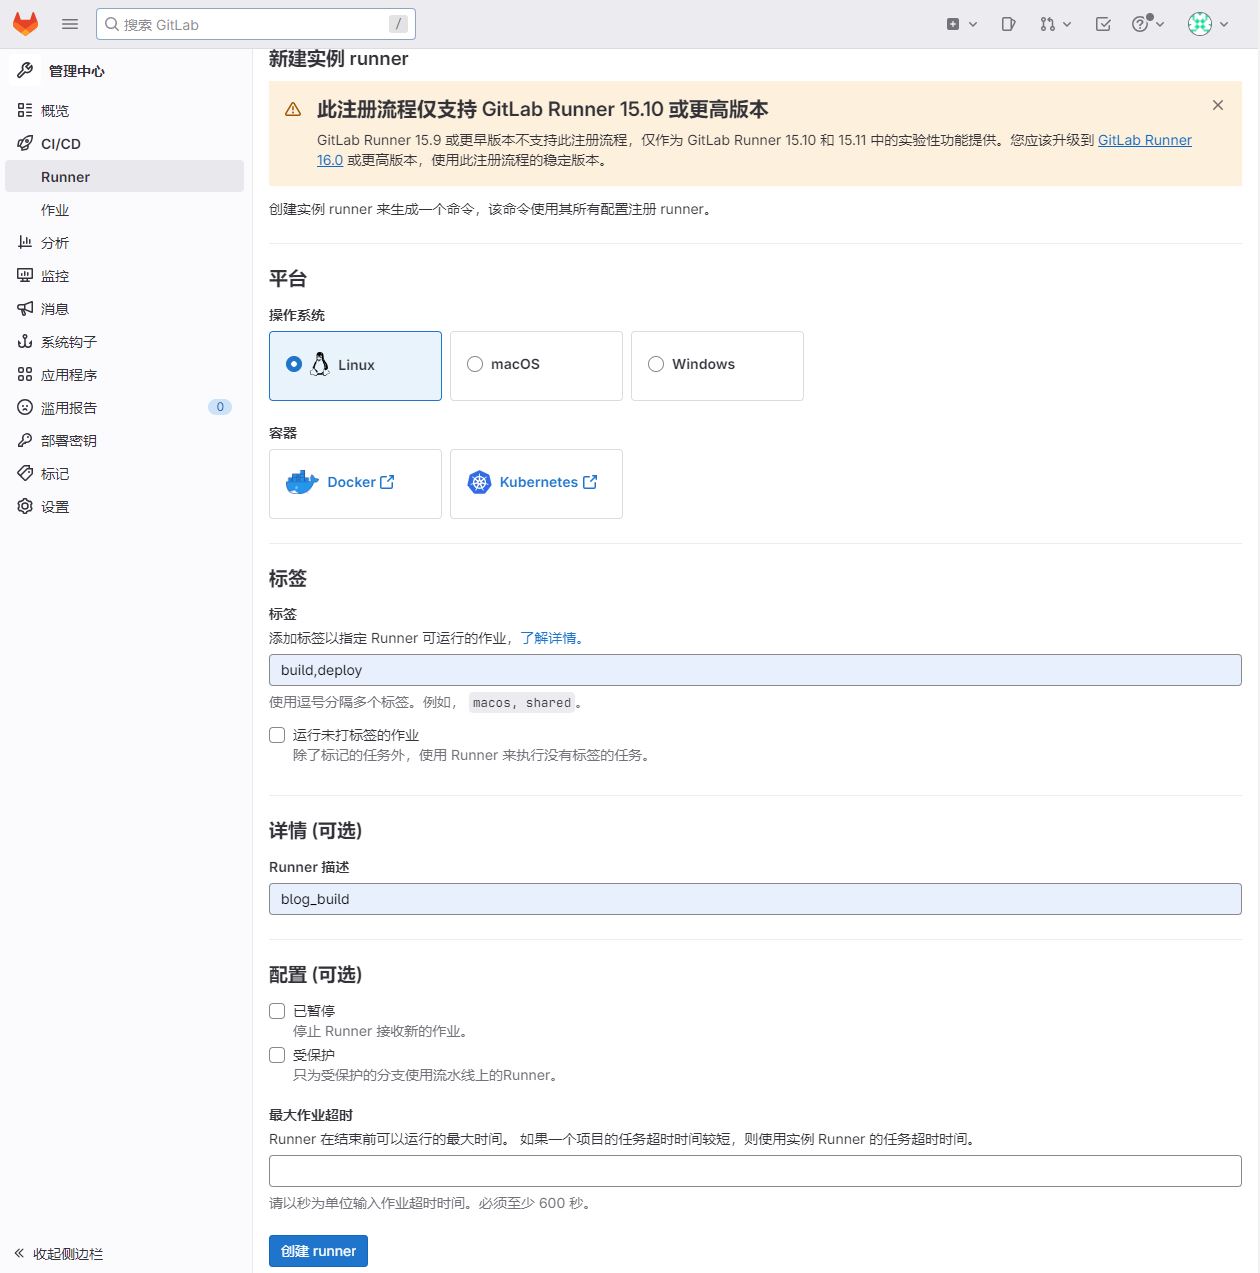Click the 最大作业超时 input field
Image resolution: width=1260 pixels, height=1273 pixels.
[755, 1171]
